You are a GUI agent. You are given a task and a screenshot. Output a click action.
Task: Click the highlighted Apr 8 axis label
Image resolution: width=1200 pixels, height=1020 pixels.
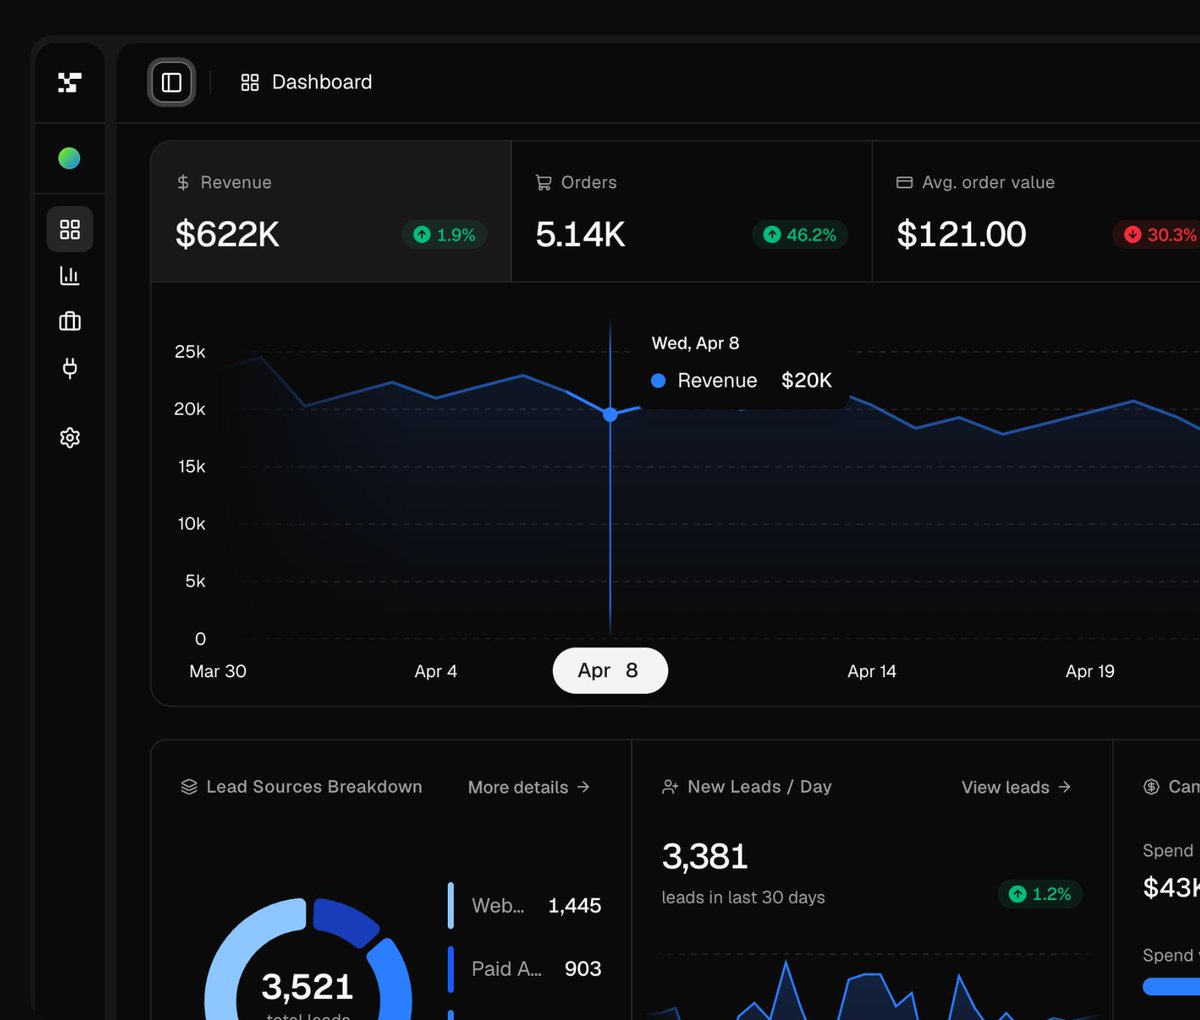point(610,671)
